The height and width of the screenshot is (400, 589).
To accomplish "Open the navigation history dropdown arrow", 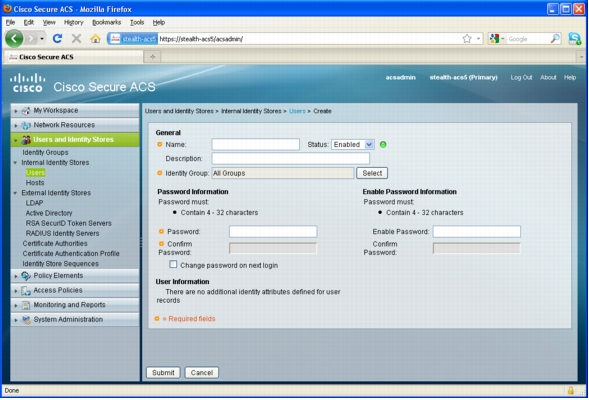I will [x=42, y=38].
